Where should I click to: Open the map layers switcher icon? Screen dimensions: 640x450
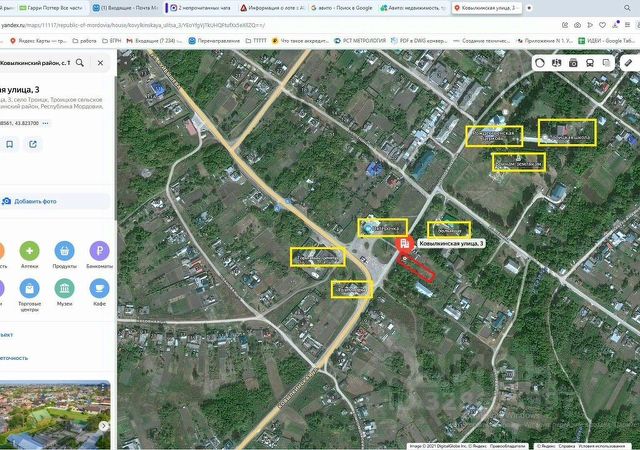(x=607, y=62)
